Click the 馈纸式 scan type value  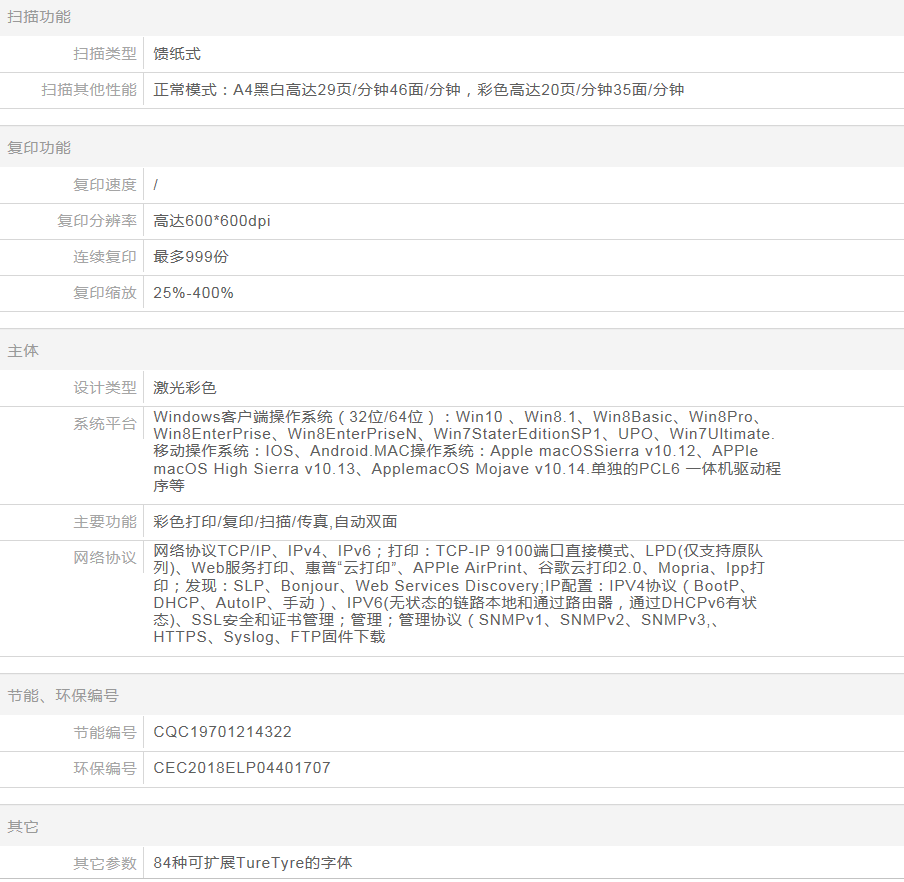click(177, 54)
